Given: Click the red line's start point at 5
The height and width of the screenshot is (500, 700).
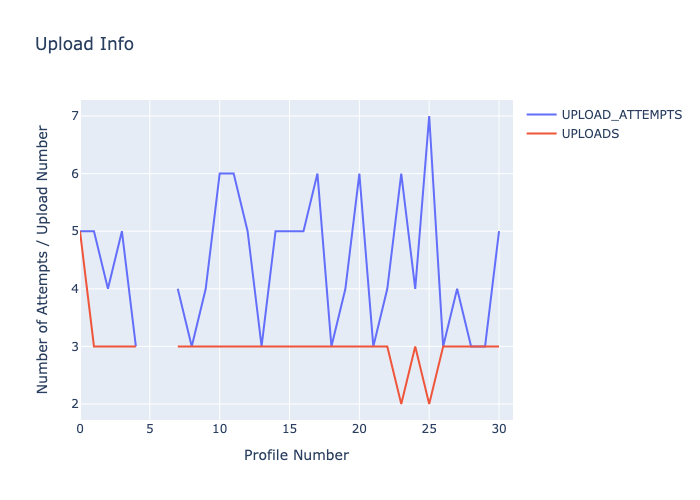Looking at the screenshot, I should click(81, 232).
